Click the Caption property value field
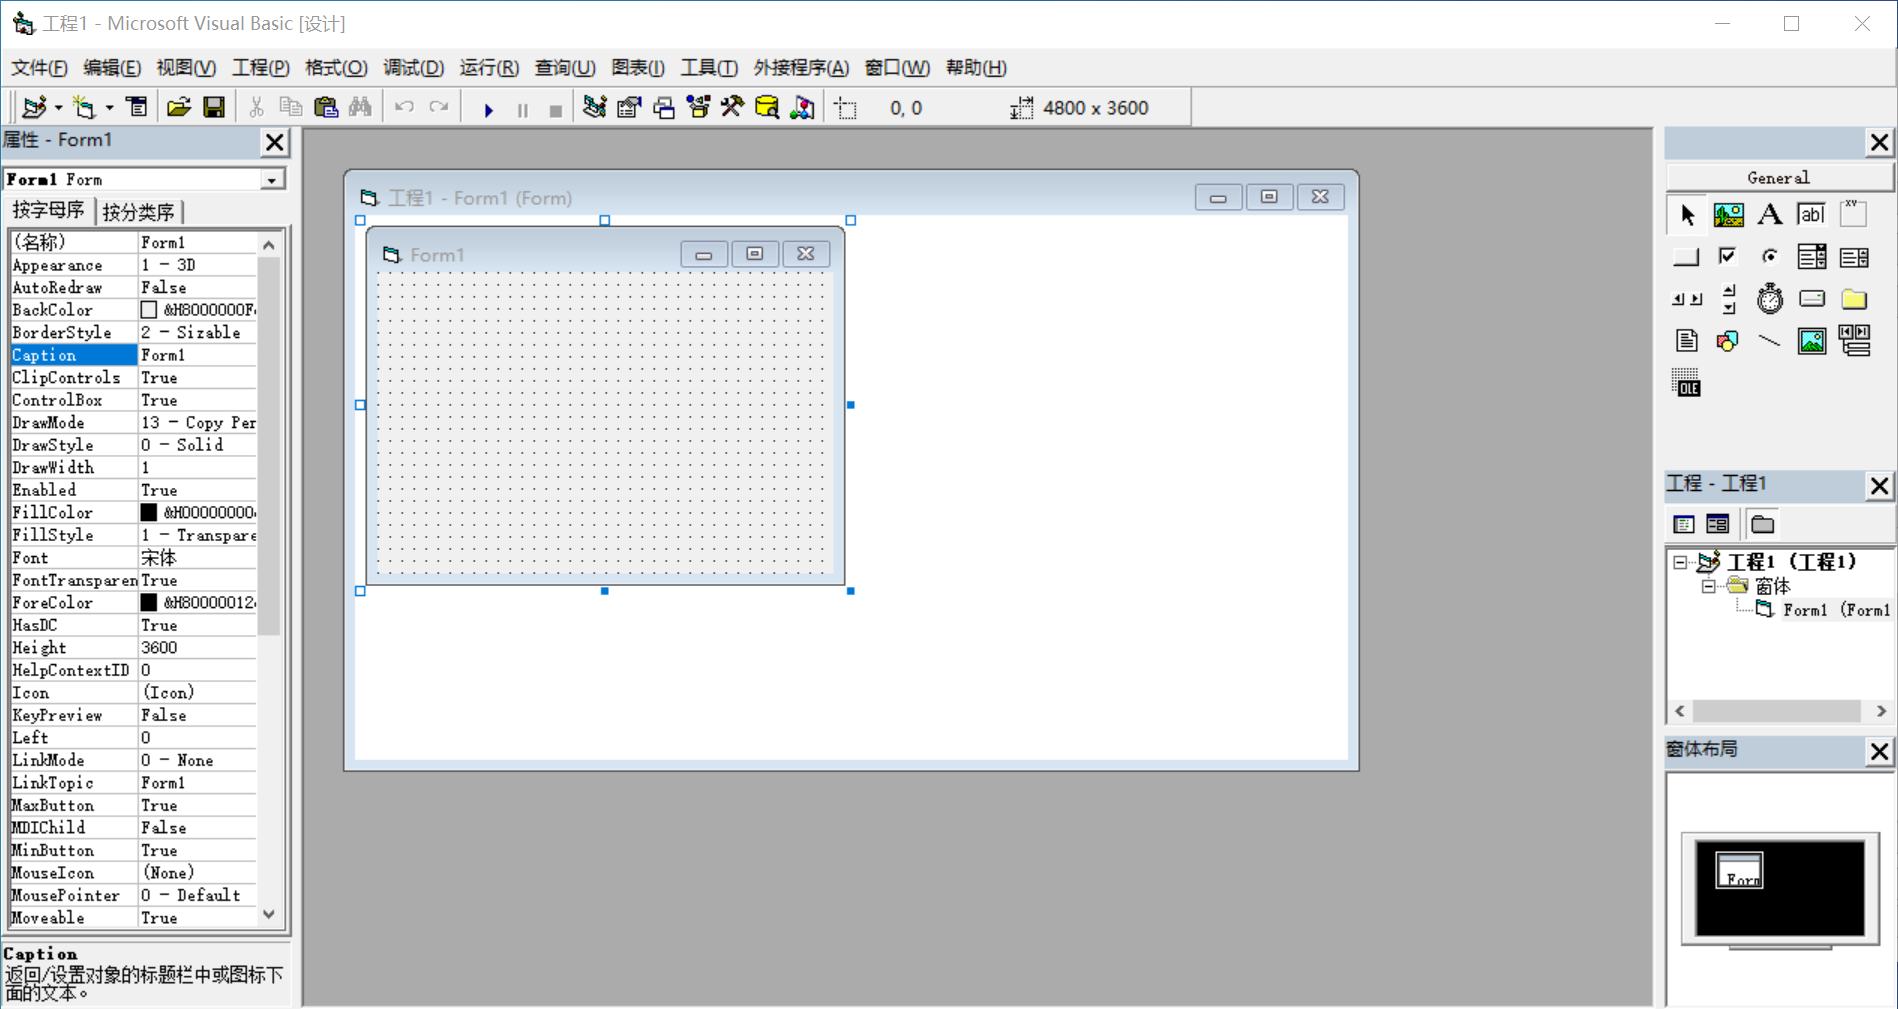 pyautogui.click(x=197, y=355)
